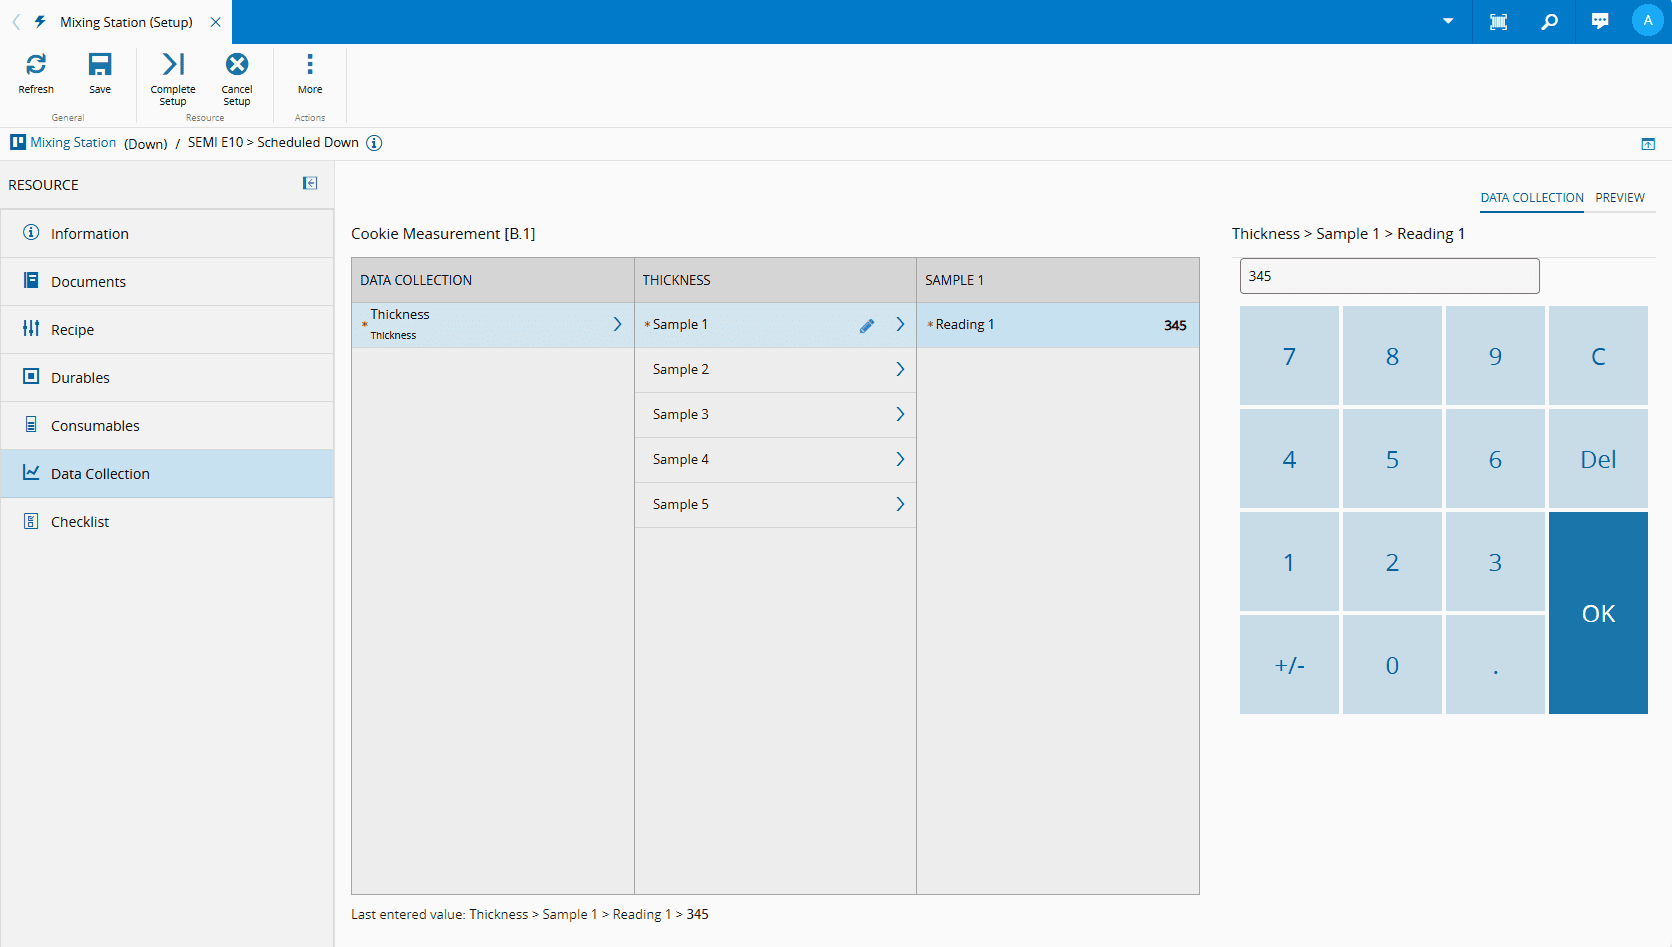Expand Sample 4 in the Thickness list
Screen dimensions: 1672x947
(899, 460)
